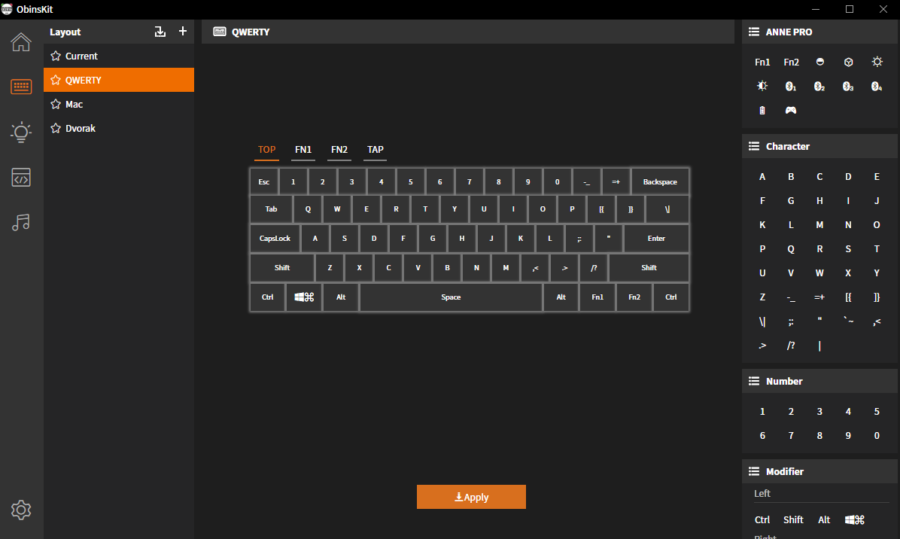Pick the Fn2 key in ANNE PRO panel
Viewport: 900px width, 539px height.
(791, 62)
